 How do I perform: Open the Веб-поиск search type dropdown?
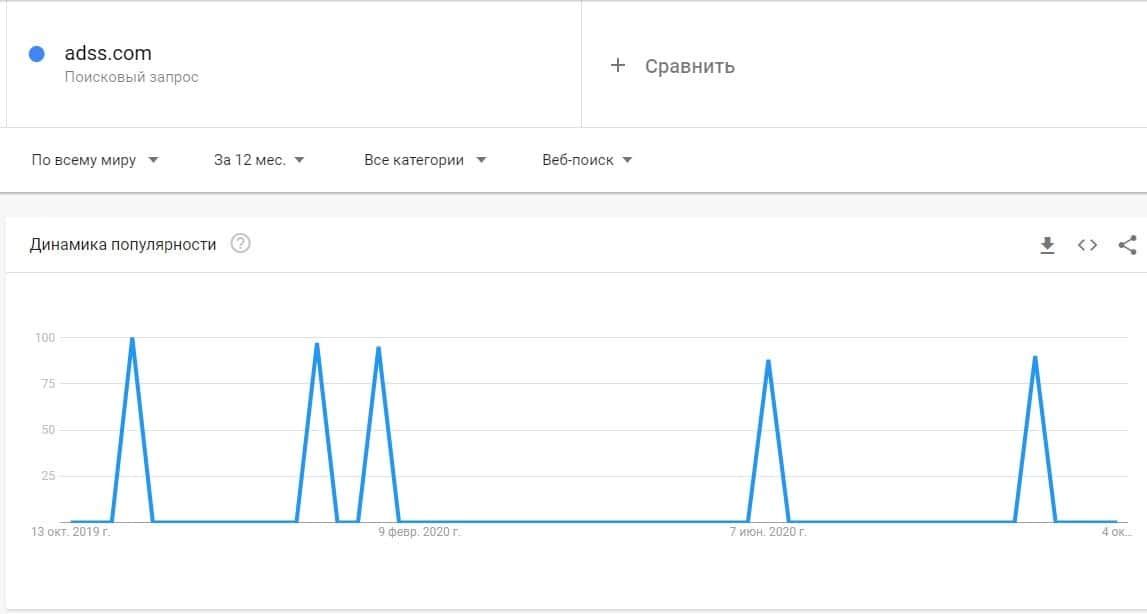[587, 160]
